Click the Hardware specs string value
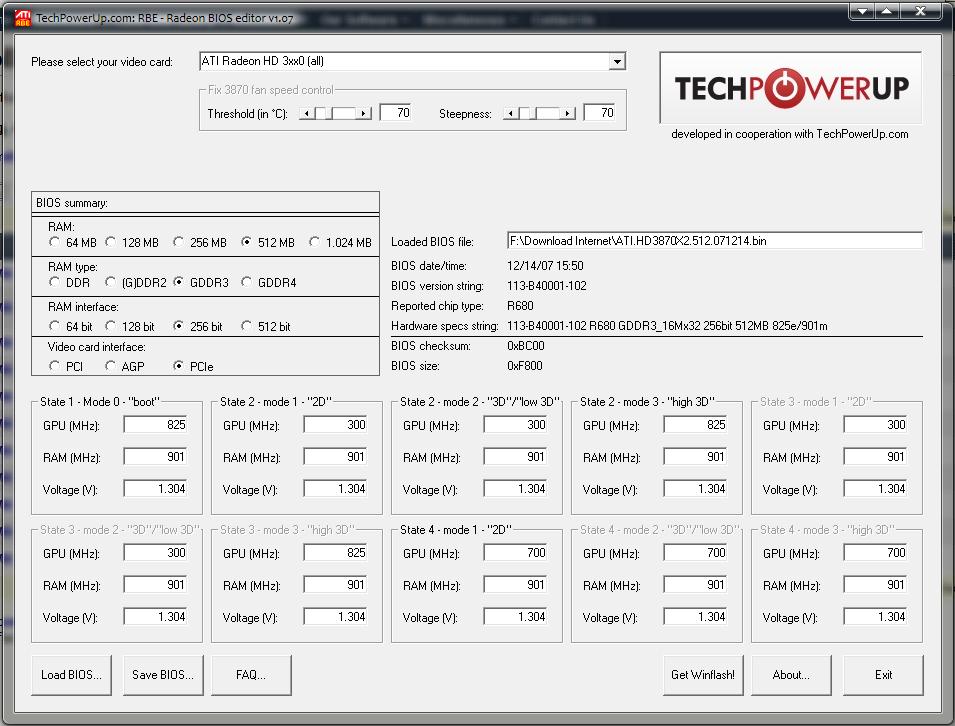Image resolution: width=955 pixels, height=726 pixels. tap(668, 326)
